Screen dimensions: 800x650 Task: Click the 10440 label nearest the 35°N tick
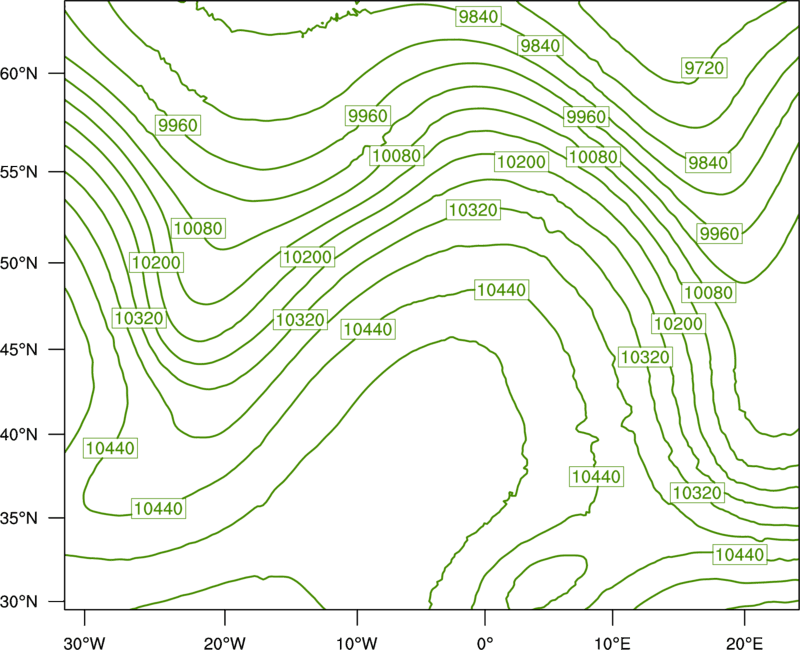click(159, 508)
